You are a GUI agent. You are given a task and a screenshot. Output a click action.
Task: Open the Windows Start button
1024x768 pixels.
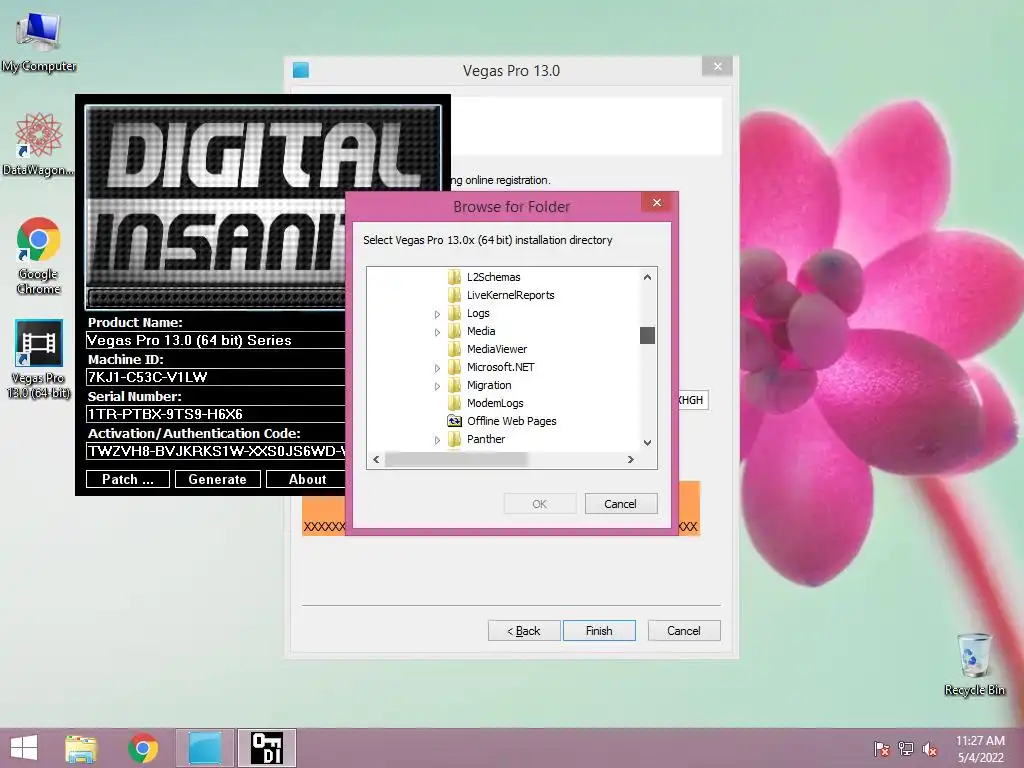pyautogui.click(x=24, y=748)
